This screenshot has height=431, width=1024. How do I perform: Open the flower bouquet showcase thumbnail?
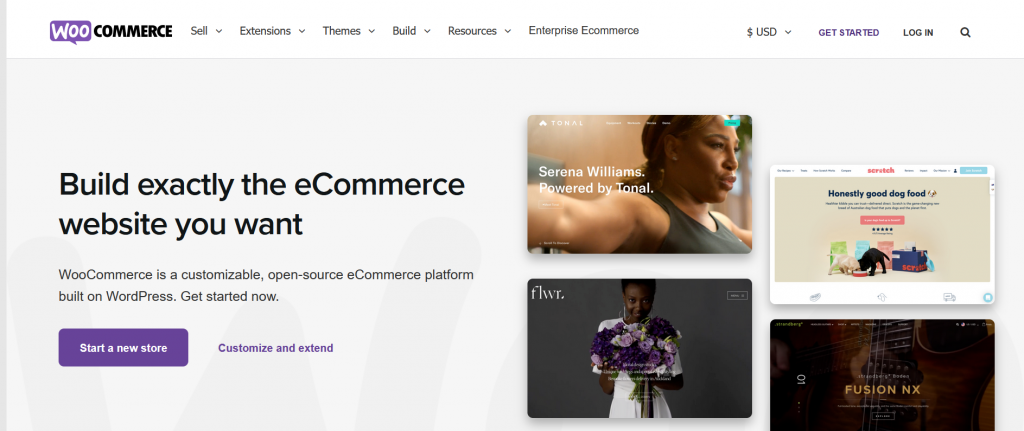[639, 348]
